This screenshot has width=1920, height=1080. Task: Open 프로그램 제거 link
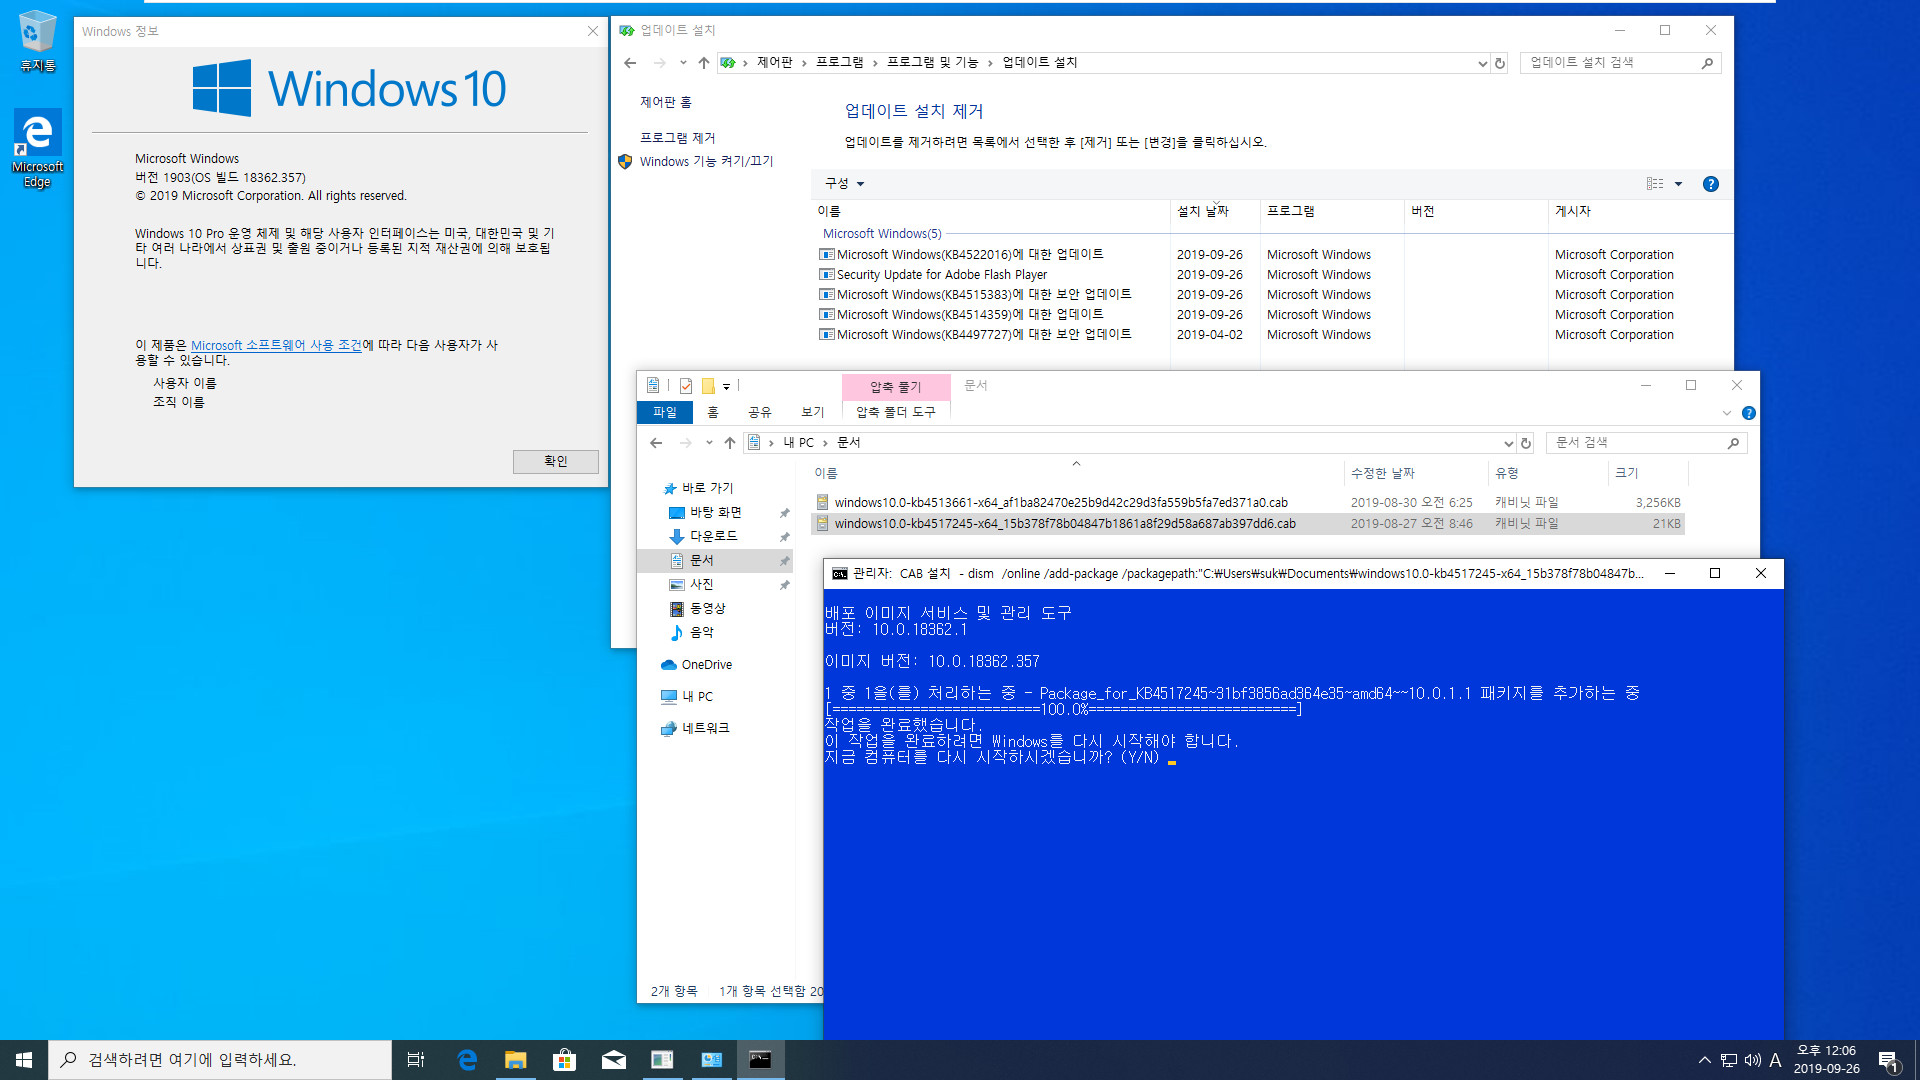tap(677, 138)
